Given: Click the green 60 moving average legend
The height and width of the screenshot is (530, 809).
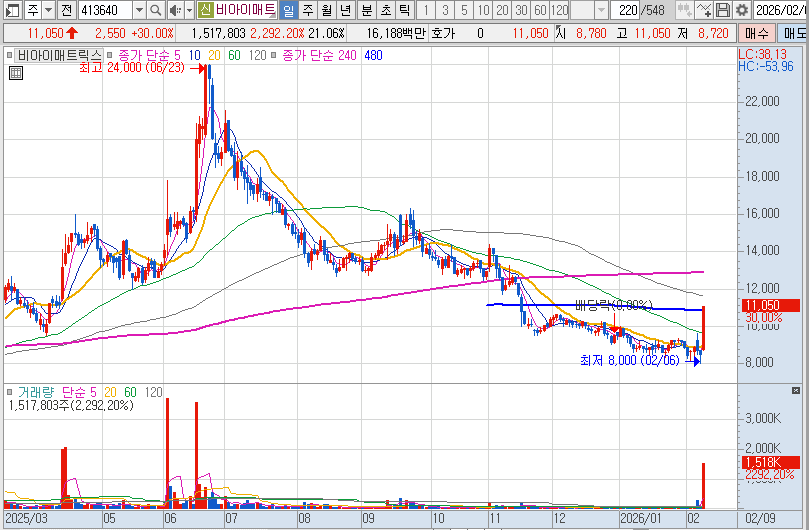Looking at the screenshot, I should [234, 55].
